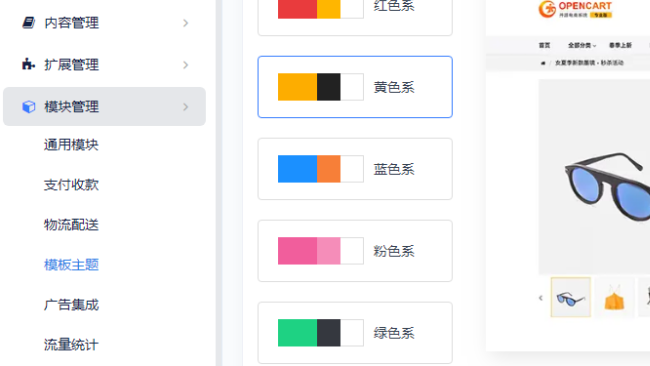Expand the 内容管理 menu chevron
This screenshot has height=366, width=650.
[x=185, y=23]
